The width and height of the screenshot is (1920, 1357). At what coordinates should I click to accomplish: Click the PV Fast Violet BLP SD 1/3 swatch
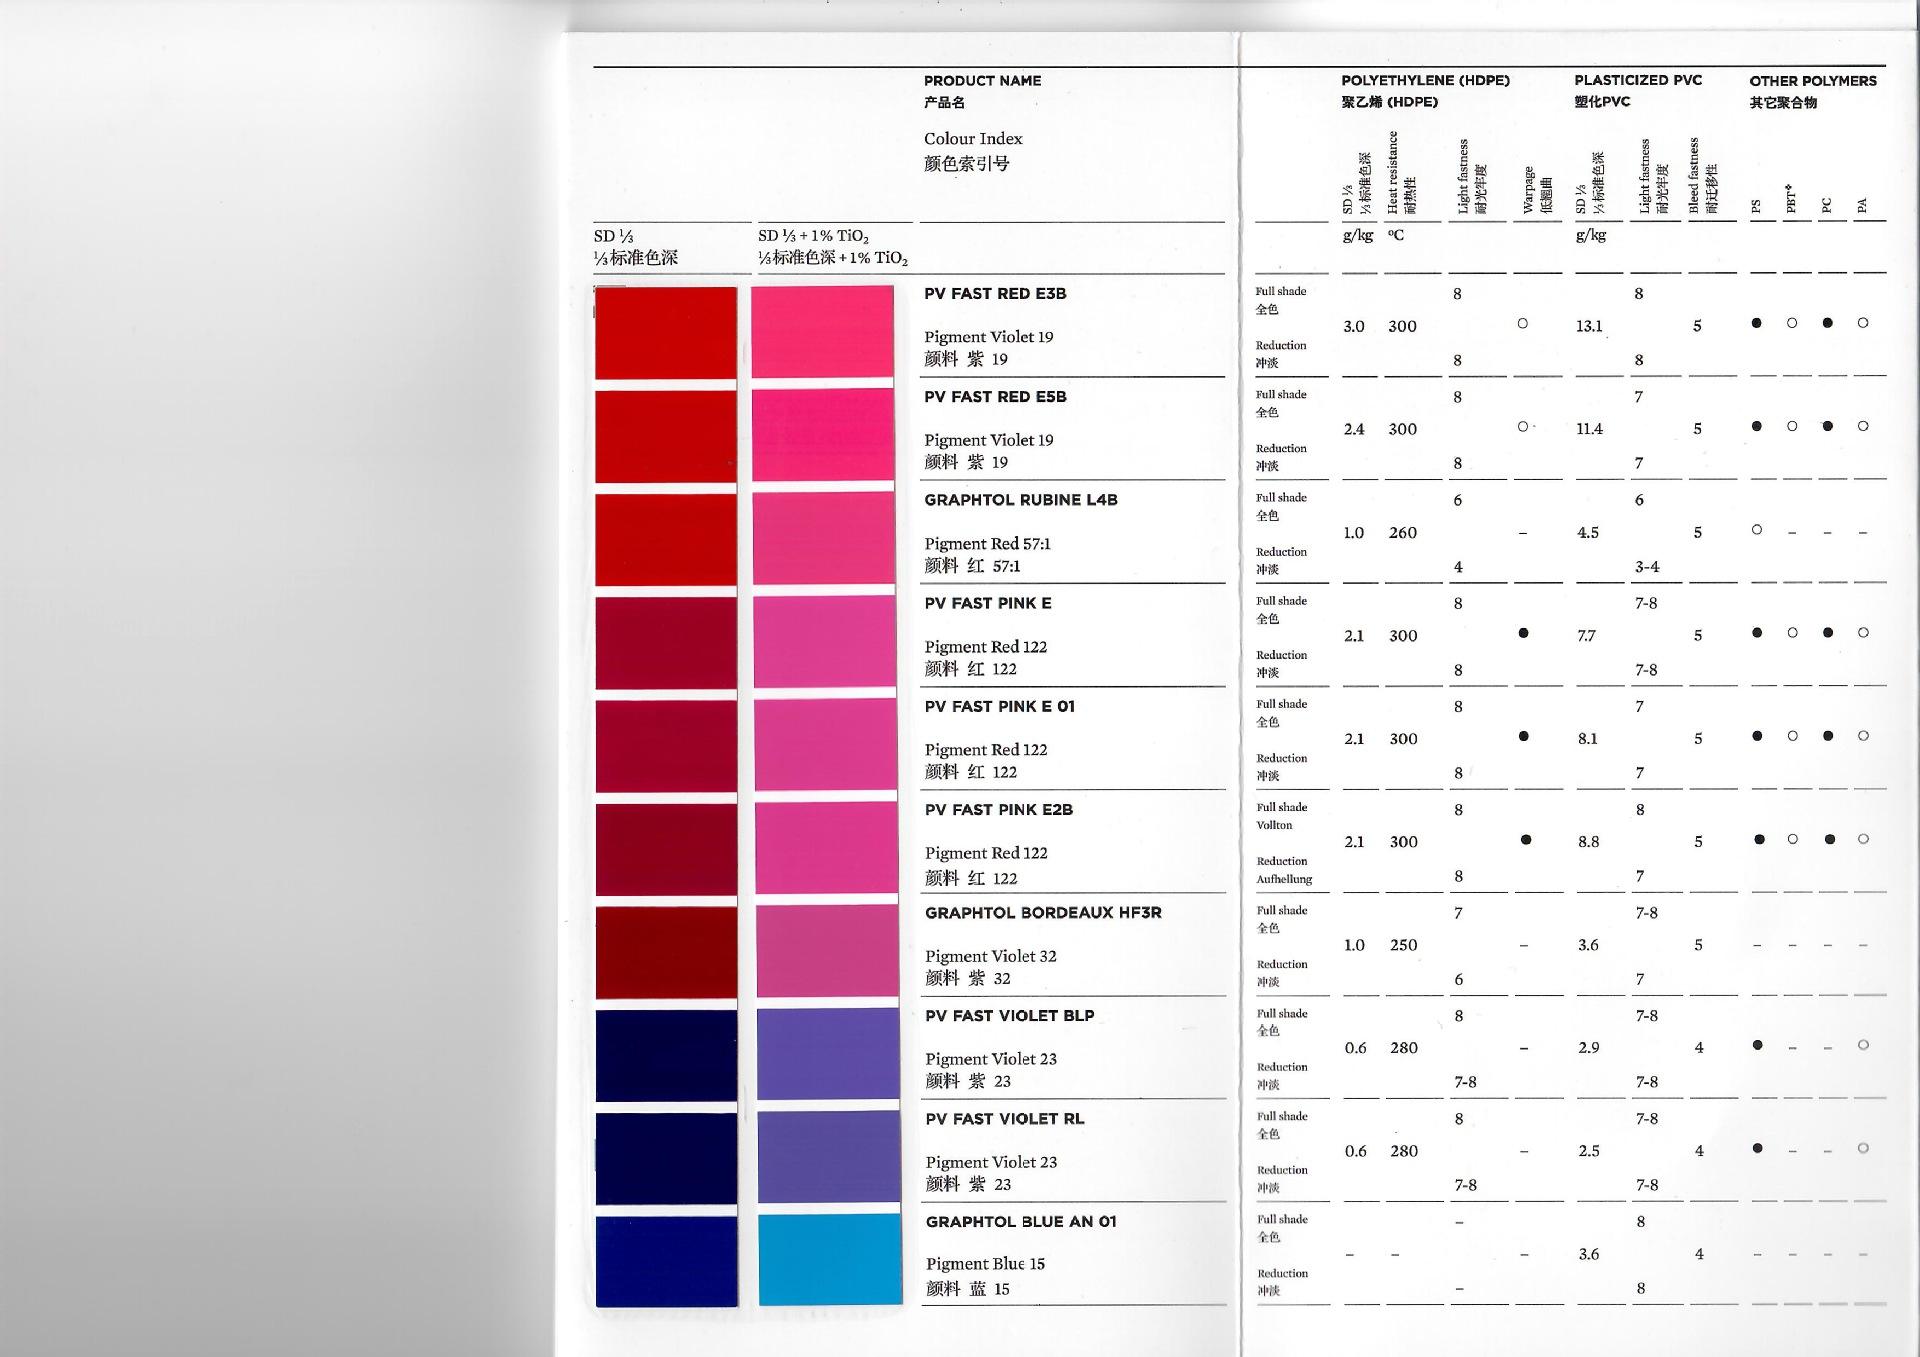click(x=666, y=1055)
